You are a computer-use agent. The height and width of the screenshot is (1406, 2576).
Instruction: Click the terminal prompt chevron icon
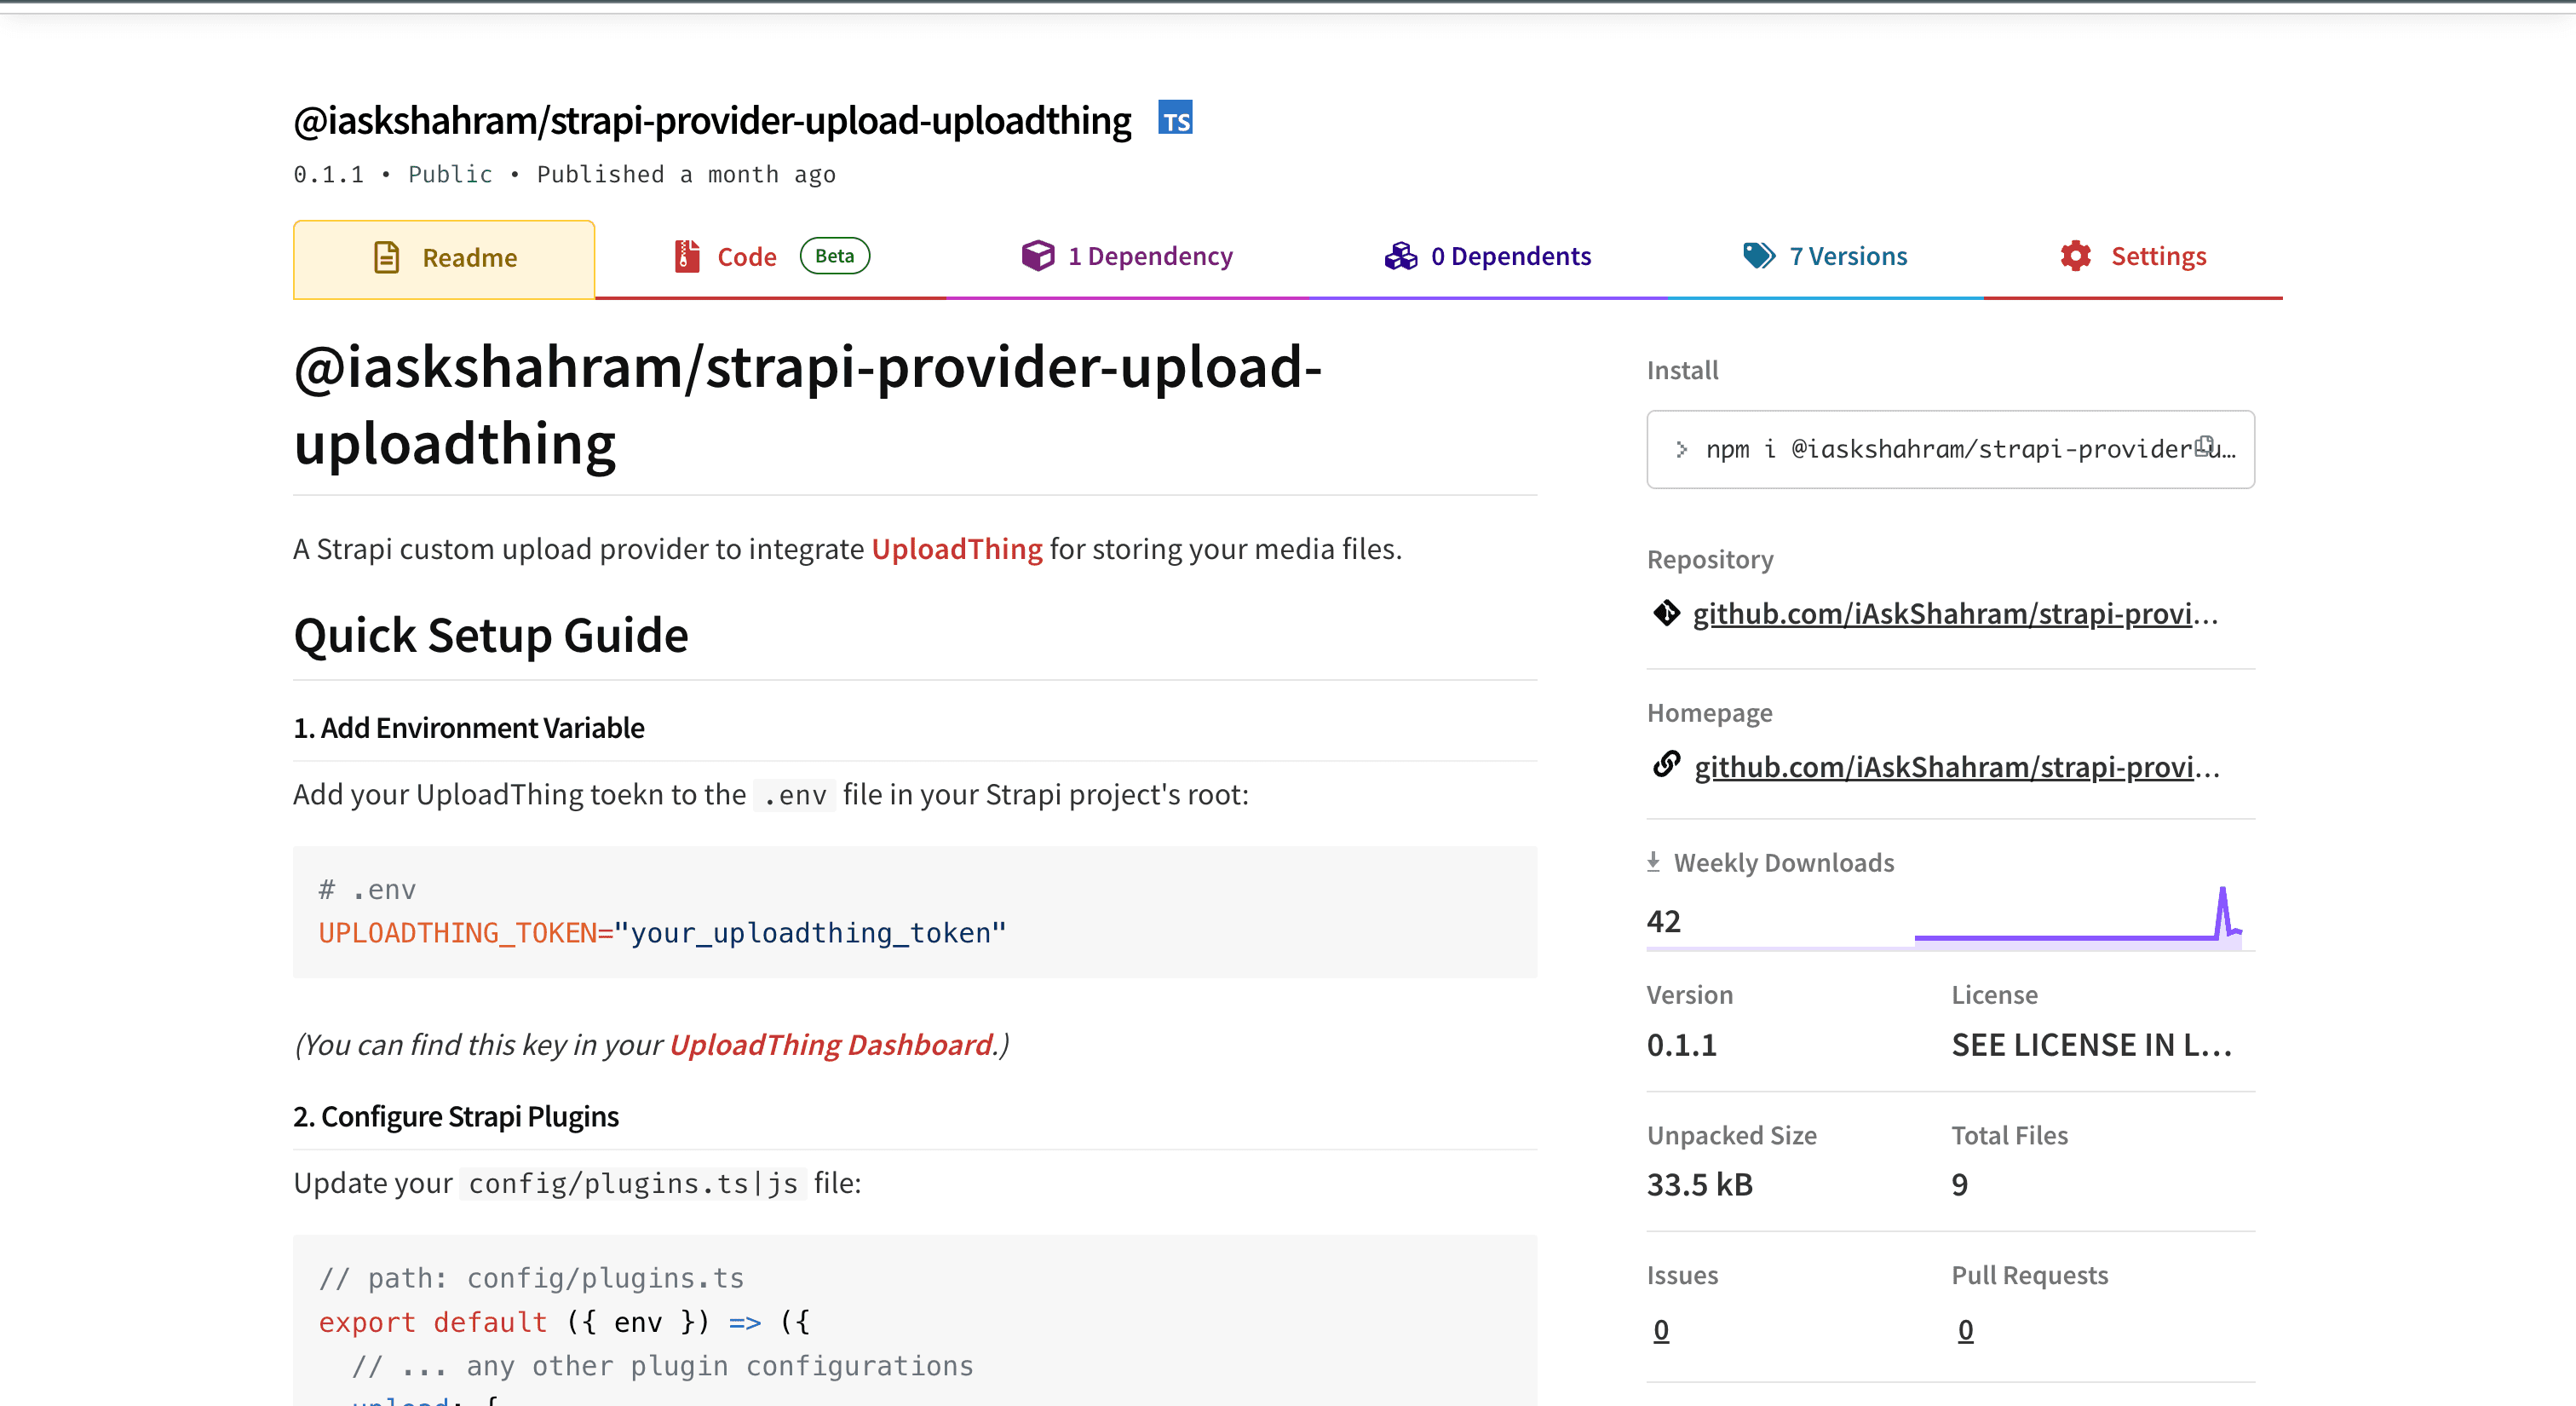[x=1681, y=449]
